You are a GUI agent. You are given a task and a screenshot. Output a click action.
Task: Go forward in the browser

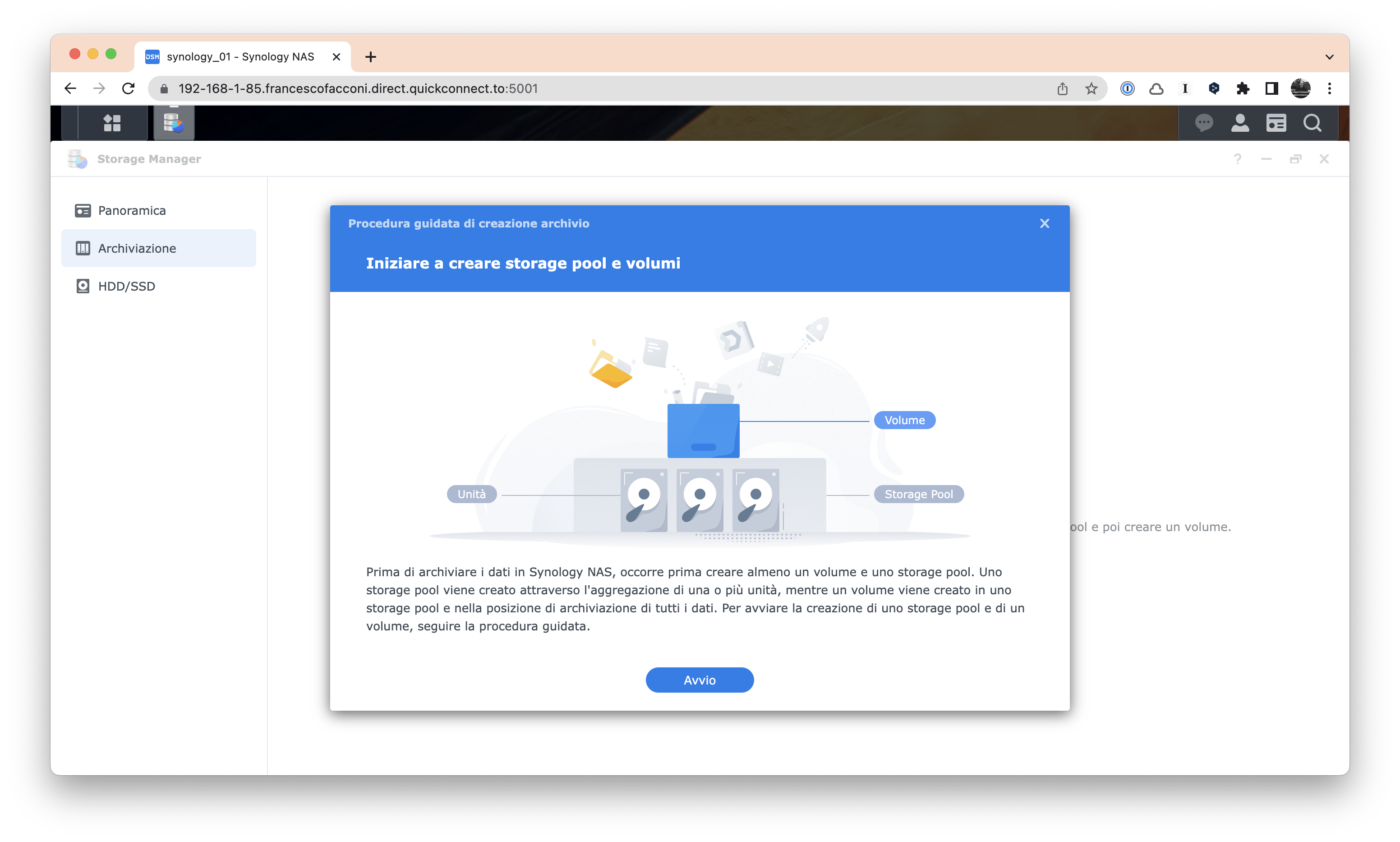click(99, 88)
